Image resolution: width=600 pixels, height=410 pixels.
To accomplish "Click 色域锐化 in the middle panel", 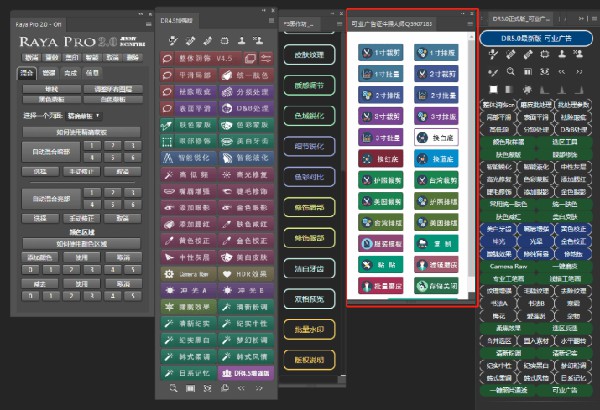I will pos(309,116).
